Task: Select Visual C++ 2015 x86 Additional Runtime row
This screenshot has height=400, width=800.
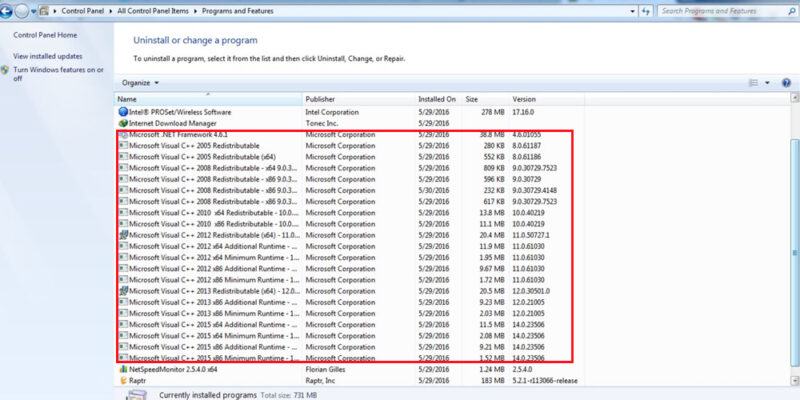Action: (349, 347)
